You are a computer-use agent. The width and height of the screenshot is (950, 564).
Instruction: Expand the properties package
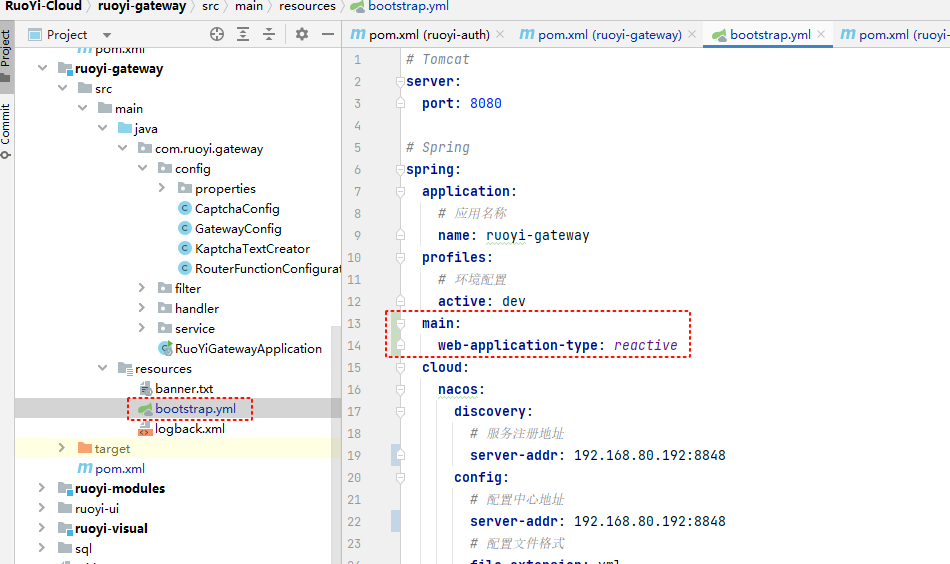click(162, 188)
